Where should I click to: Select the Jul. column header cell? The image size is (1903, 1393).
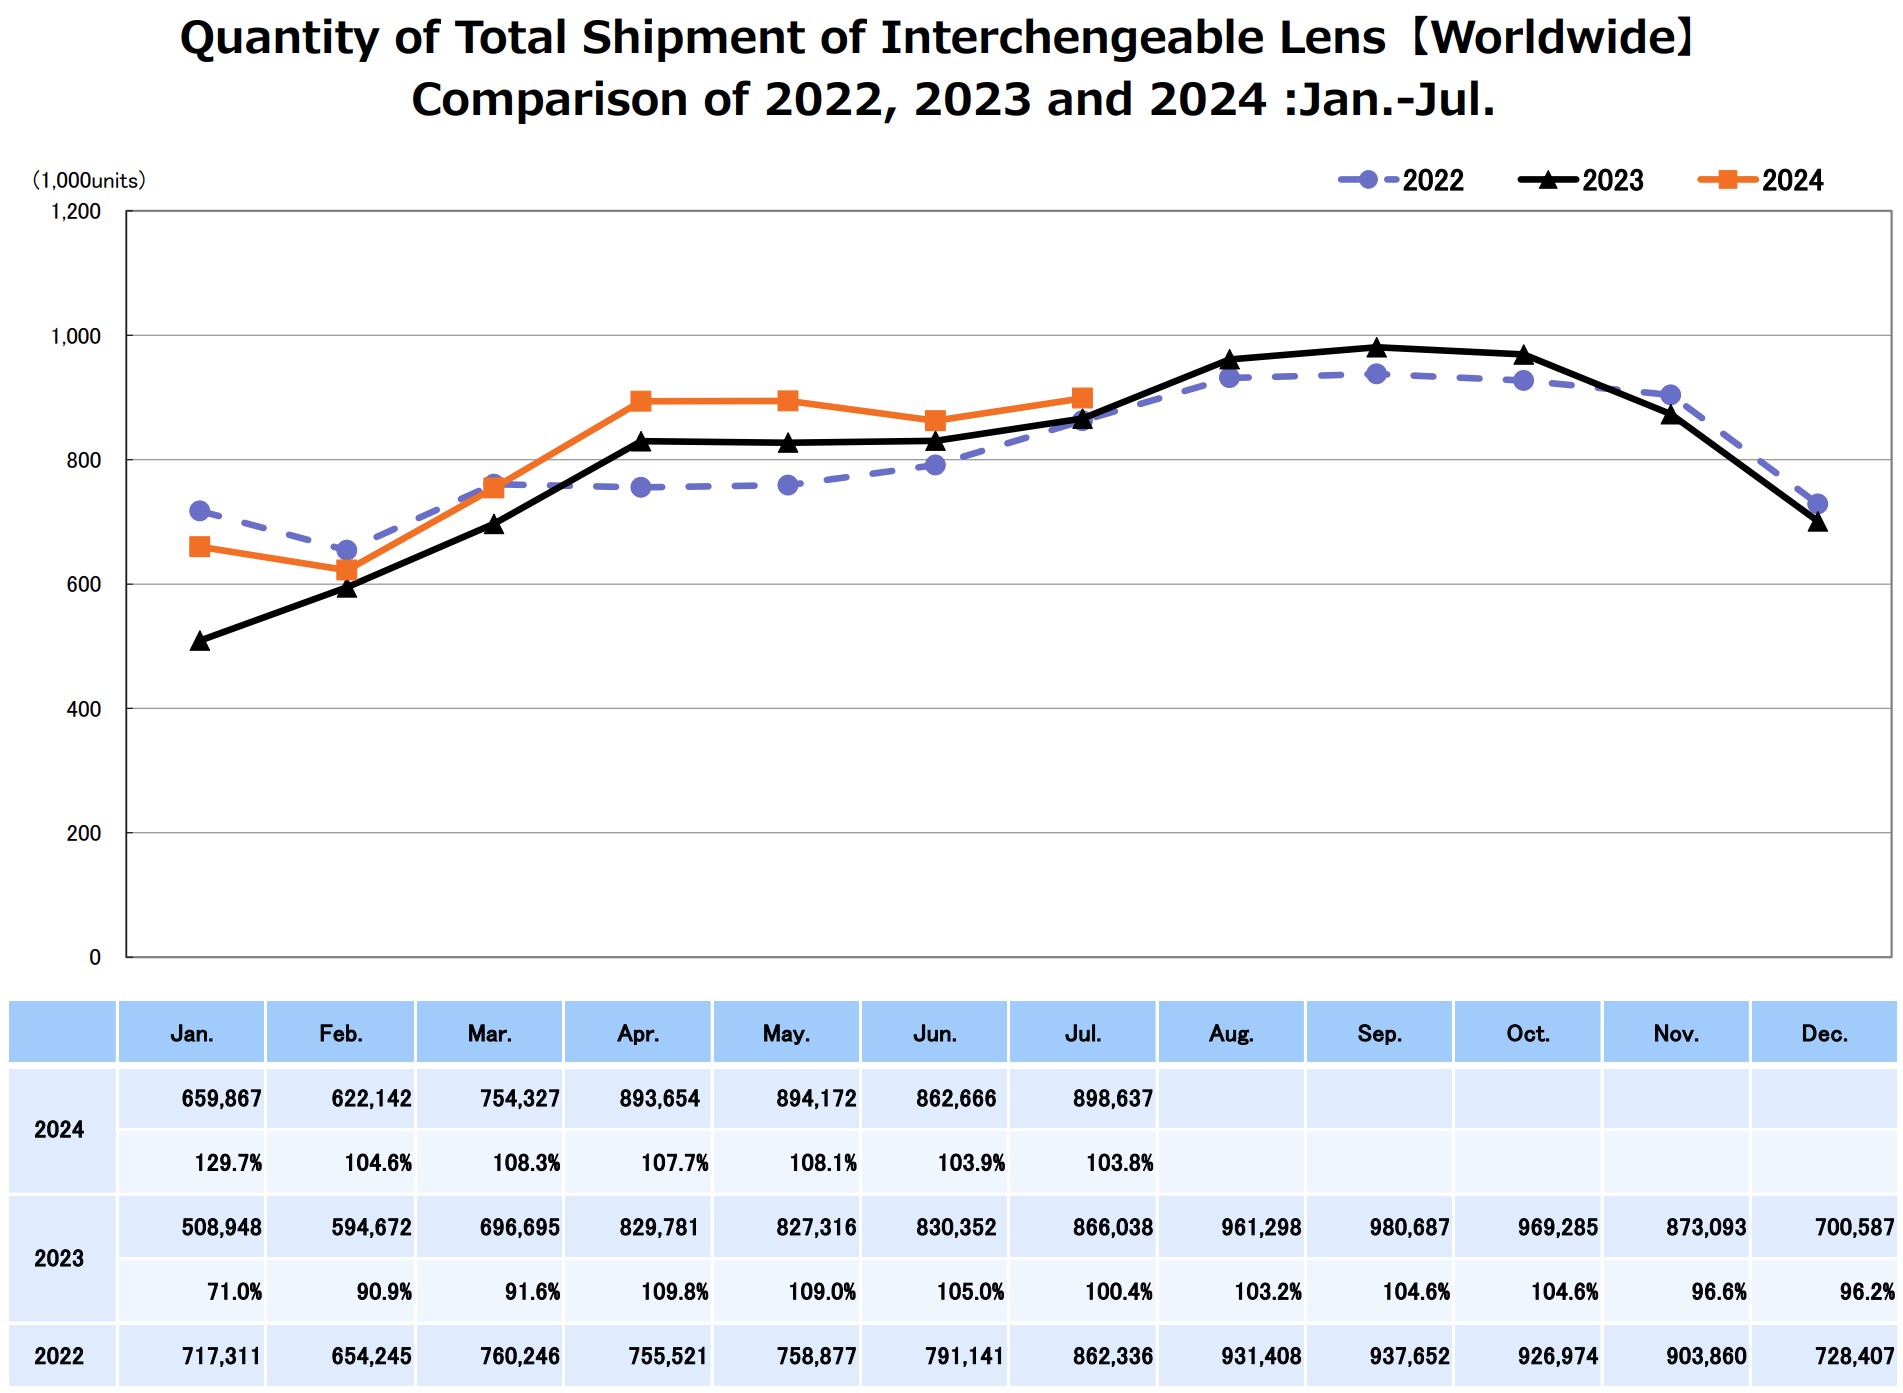pos(1082,1033)
